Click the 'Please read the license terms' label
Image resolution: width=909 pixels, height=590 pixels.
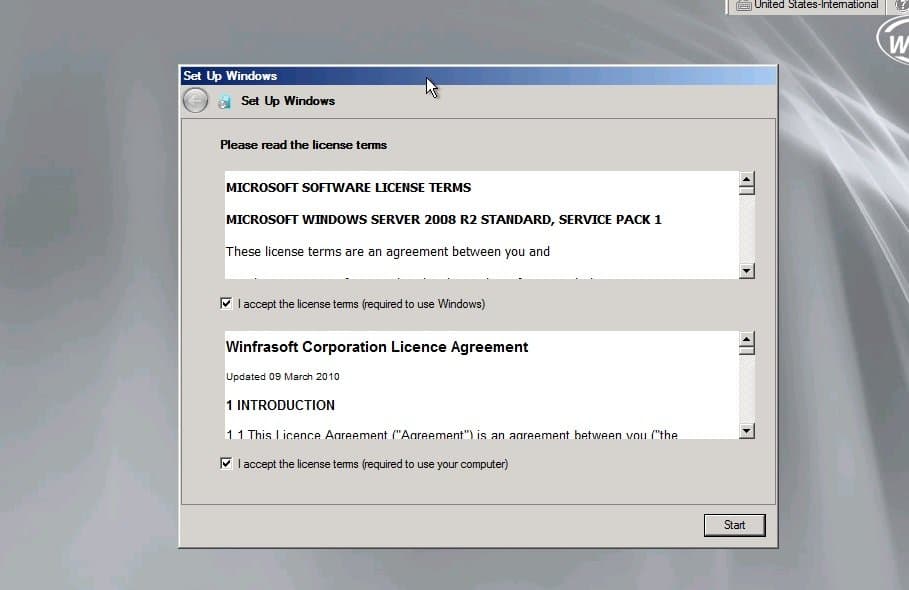point(303,145)
